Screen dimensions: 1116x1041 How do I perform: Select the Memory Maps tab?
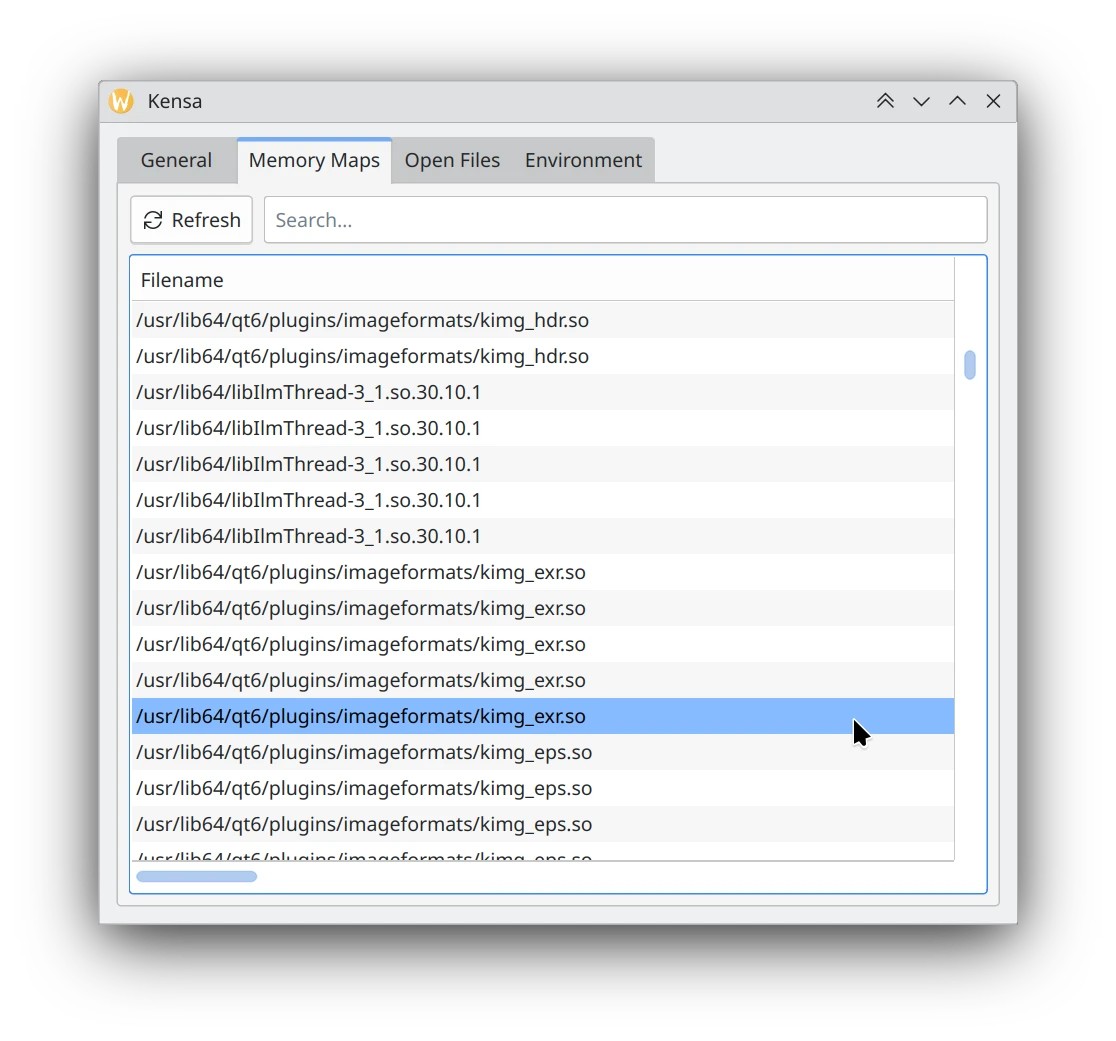coord(314,160)
